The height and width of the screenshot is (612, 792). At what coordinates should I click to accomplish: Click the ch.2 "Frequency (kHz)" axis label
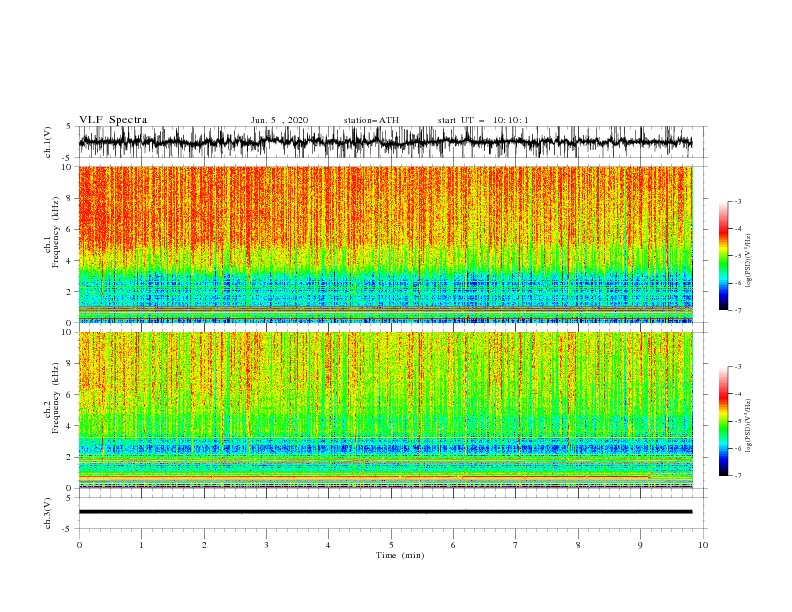pyautogui.click(x=56, y=398)
